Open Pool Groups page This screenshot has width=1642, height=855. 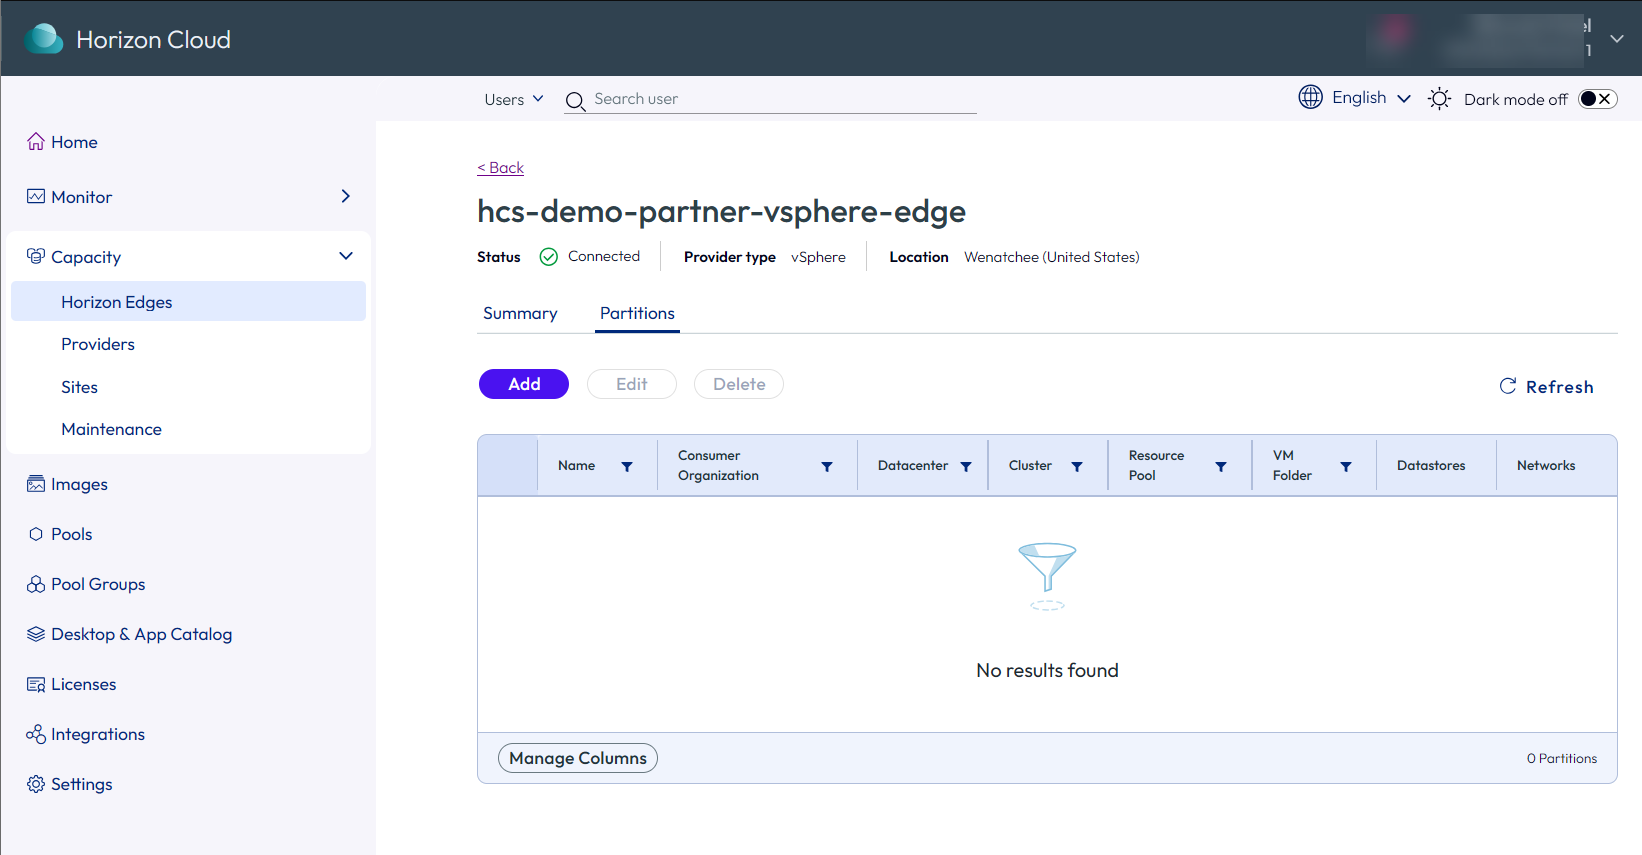pyautogui.click(x=98, y=584)
